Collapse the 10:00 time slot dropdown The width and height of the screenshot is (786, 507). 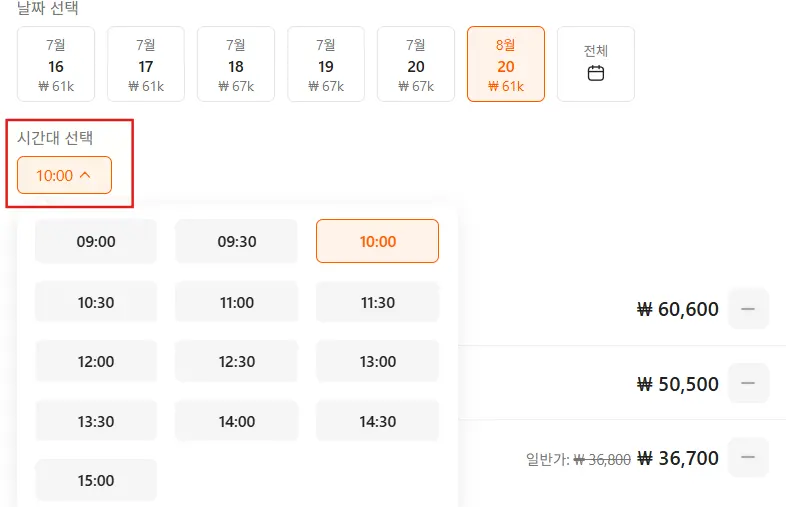click(64, 175)
